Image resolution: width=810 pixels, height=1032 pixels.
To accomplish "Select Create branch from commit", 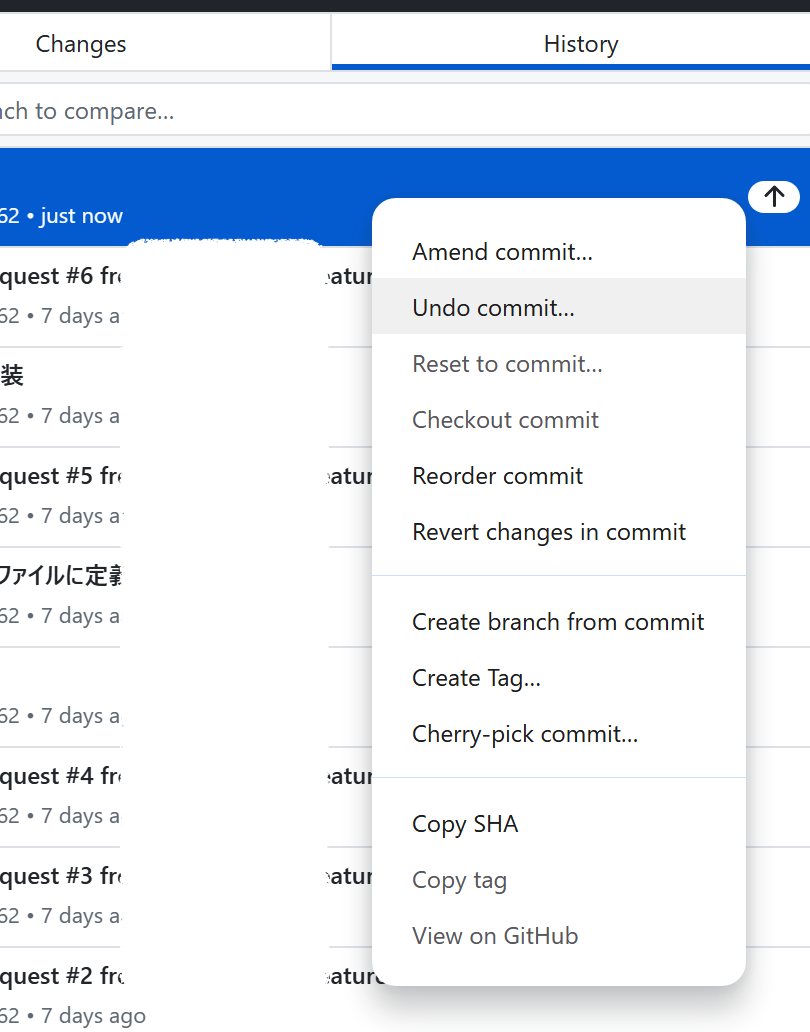I will pos(559,621).
